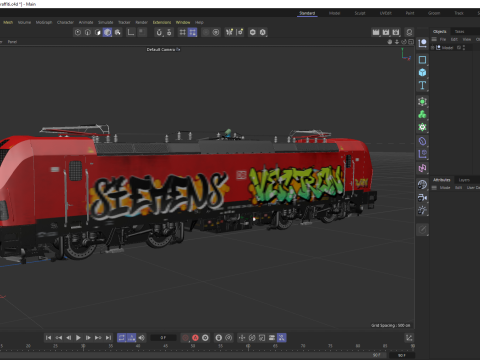
Task: Toggle the viewport maximize layout icon
Action: pyautogui.click(x=411, y=42)
